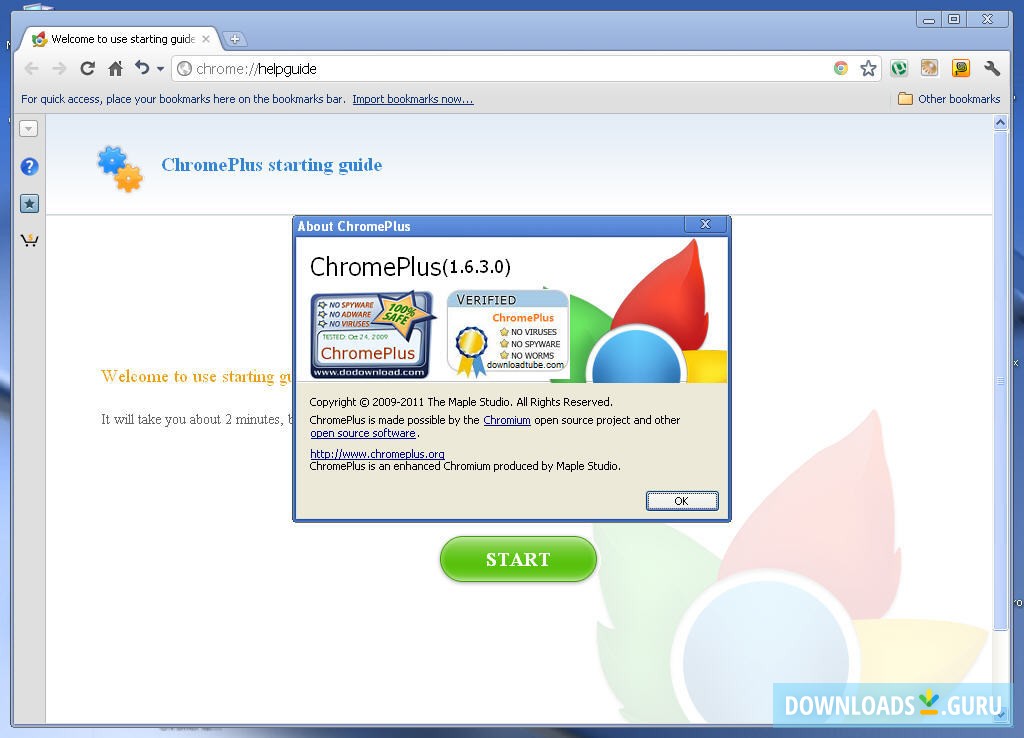
Task: Reload the page with the refresh icon
Action: (87, 68)
